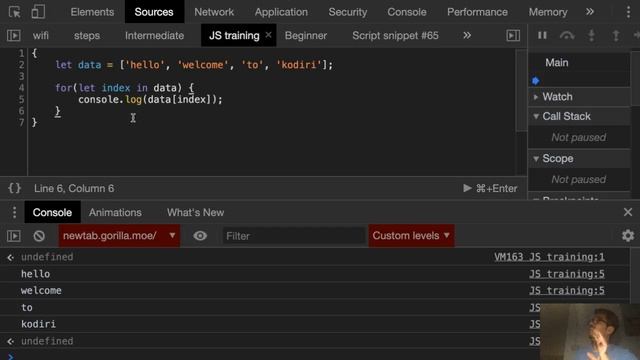Open the newtab.gorilla.moe context dropdown
This screenshot has height=360, width=640.
tap(119, 236)
